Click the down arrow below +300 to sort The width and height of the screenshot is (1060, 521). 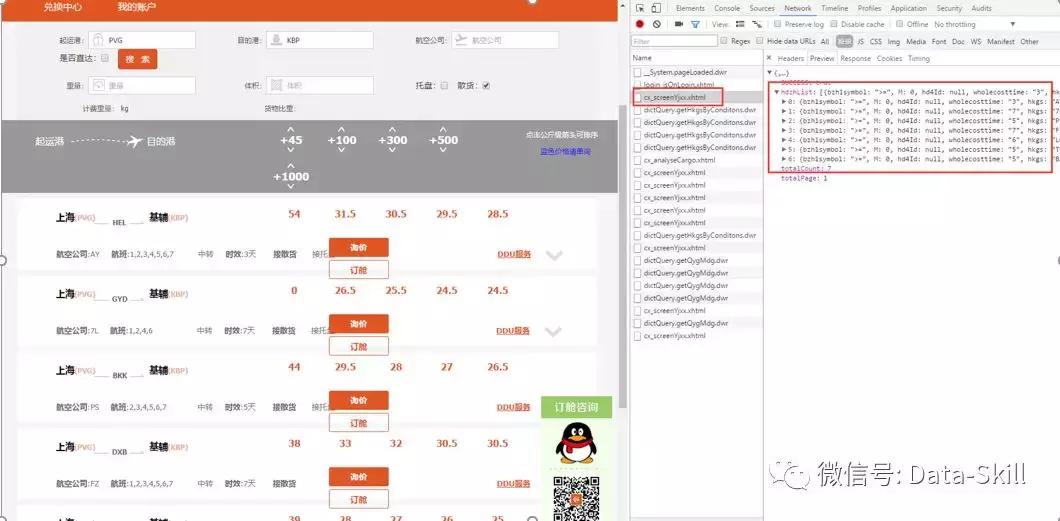tap(392, 151)
